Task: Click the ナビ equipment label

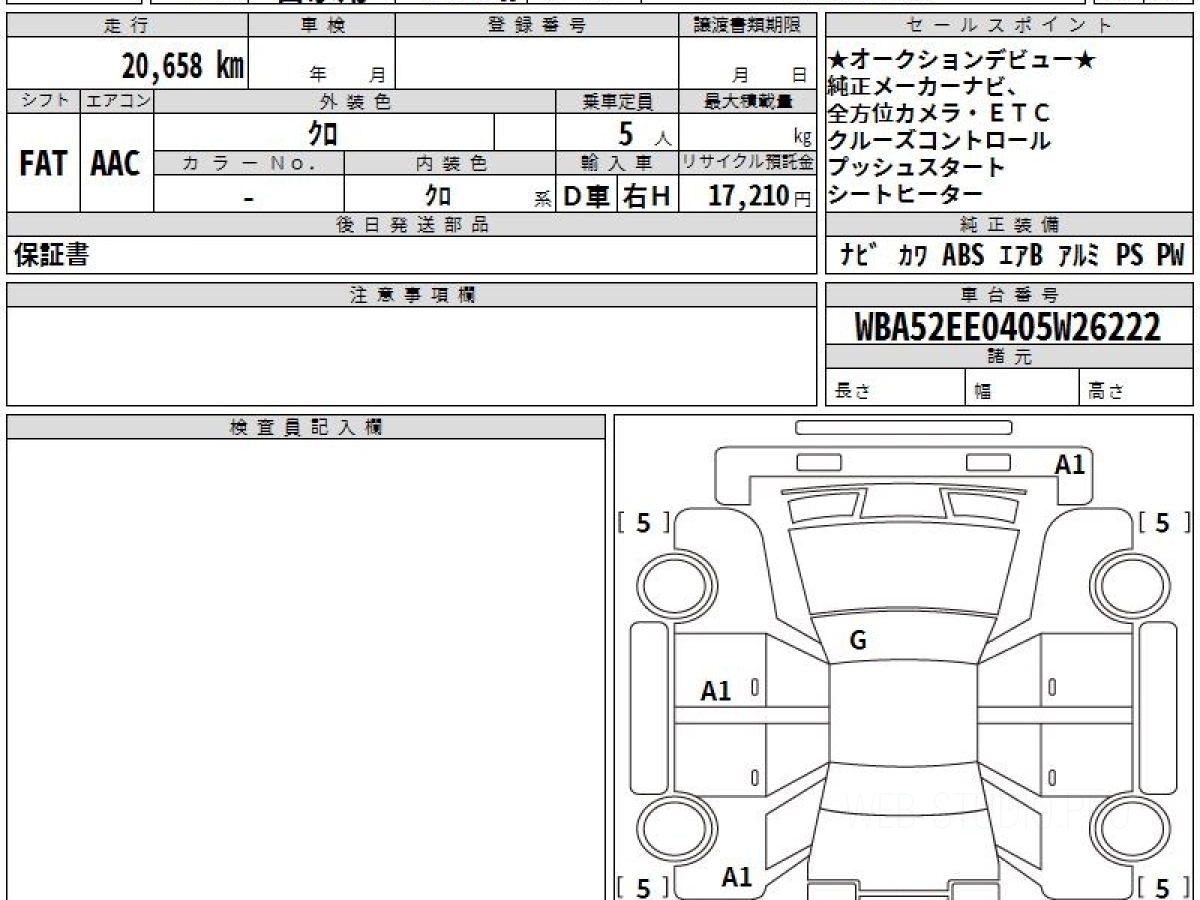Action: pyautogui.click(x=859, y=256)
